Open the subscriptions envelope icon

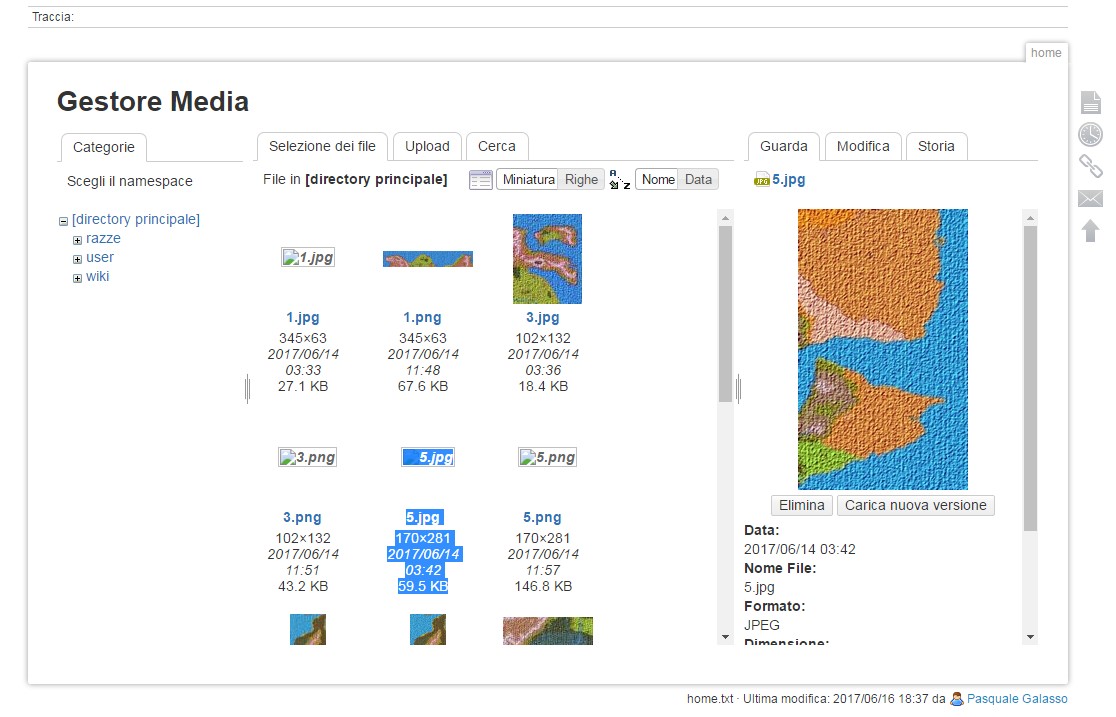[x=1090, y=198]
